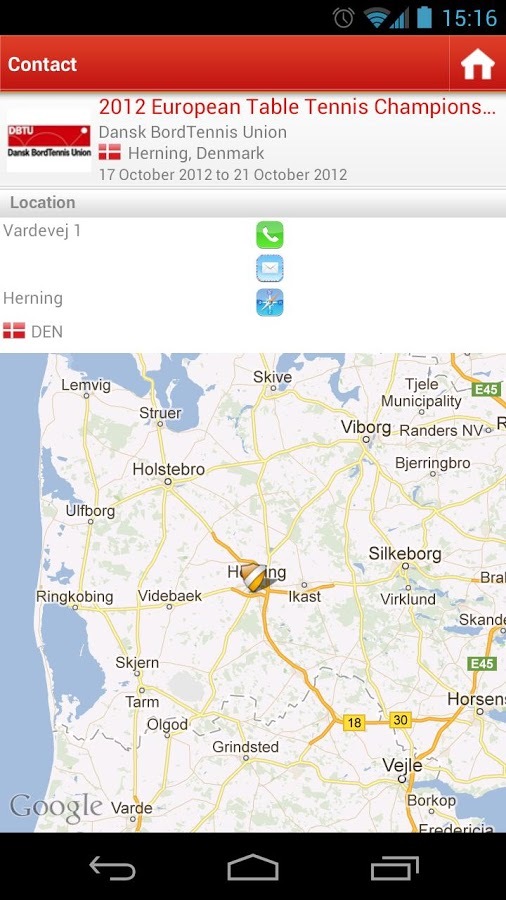This screenshot has width=506, height=900.
Task: Tap the map pin marker at Herning
Action: click(254, 577)
